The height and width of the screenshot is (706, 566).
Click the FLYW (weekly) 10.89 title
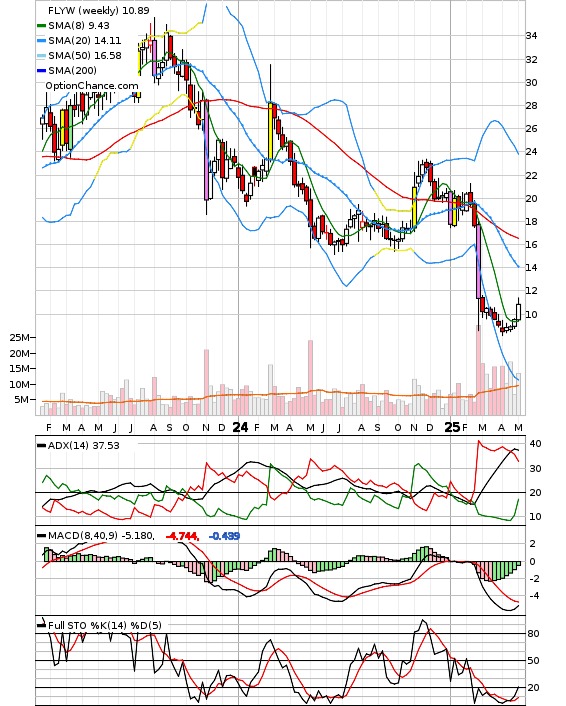99,10
